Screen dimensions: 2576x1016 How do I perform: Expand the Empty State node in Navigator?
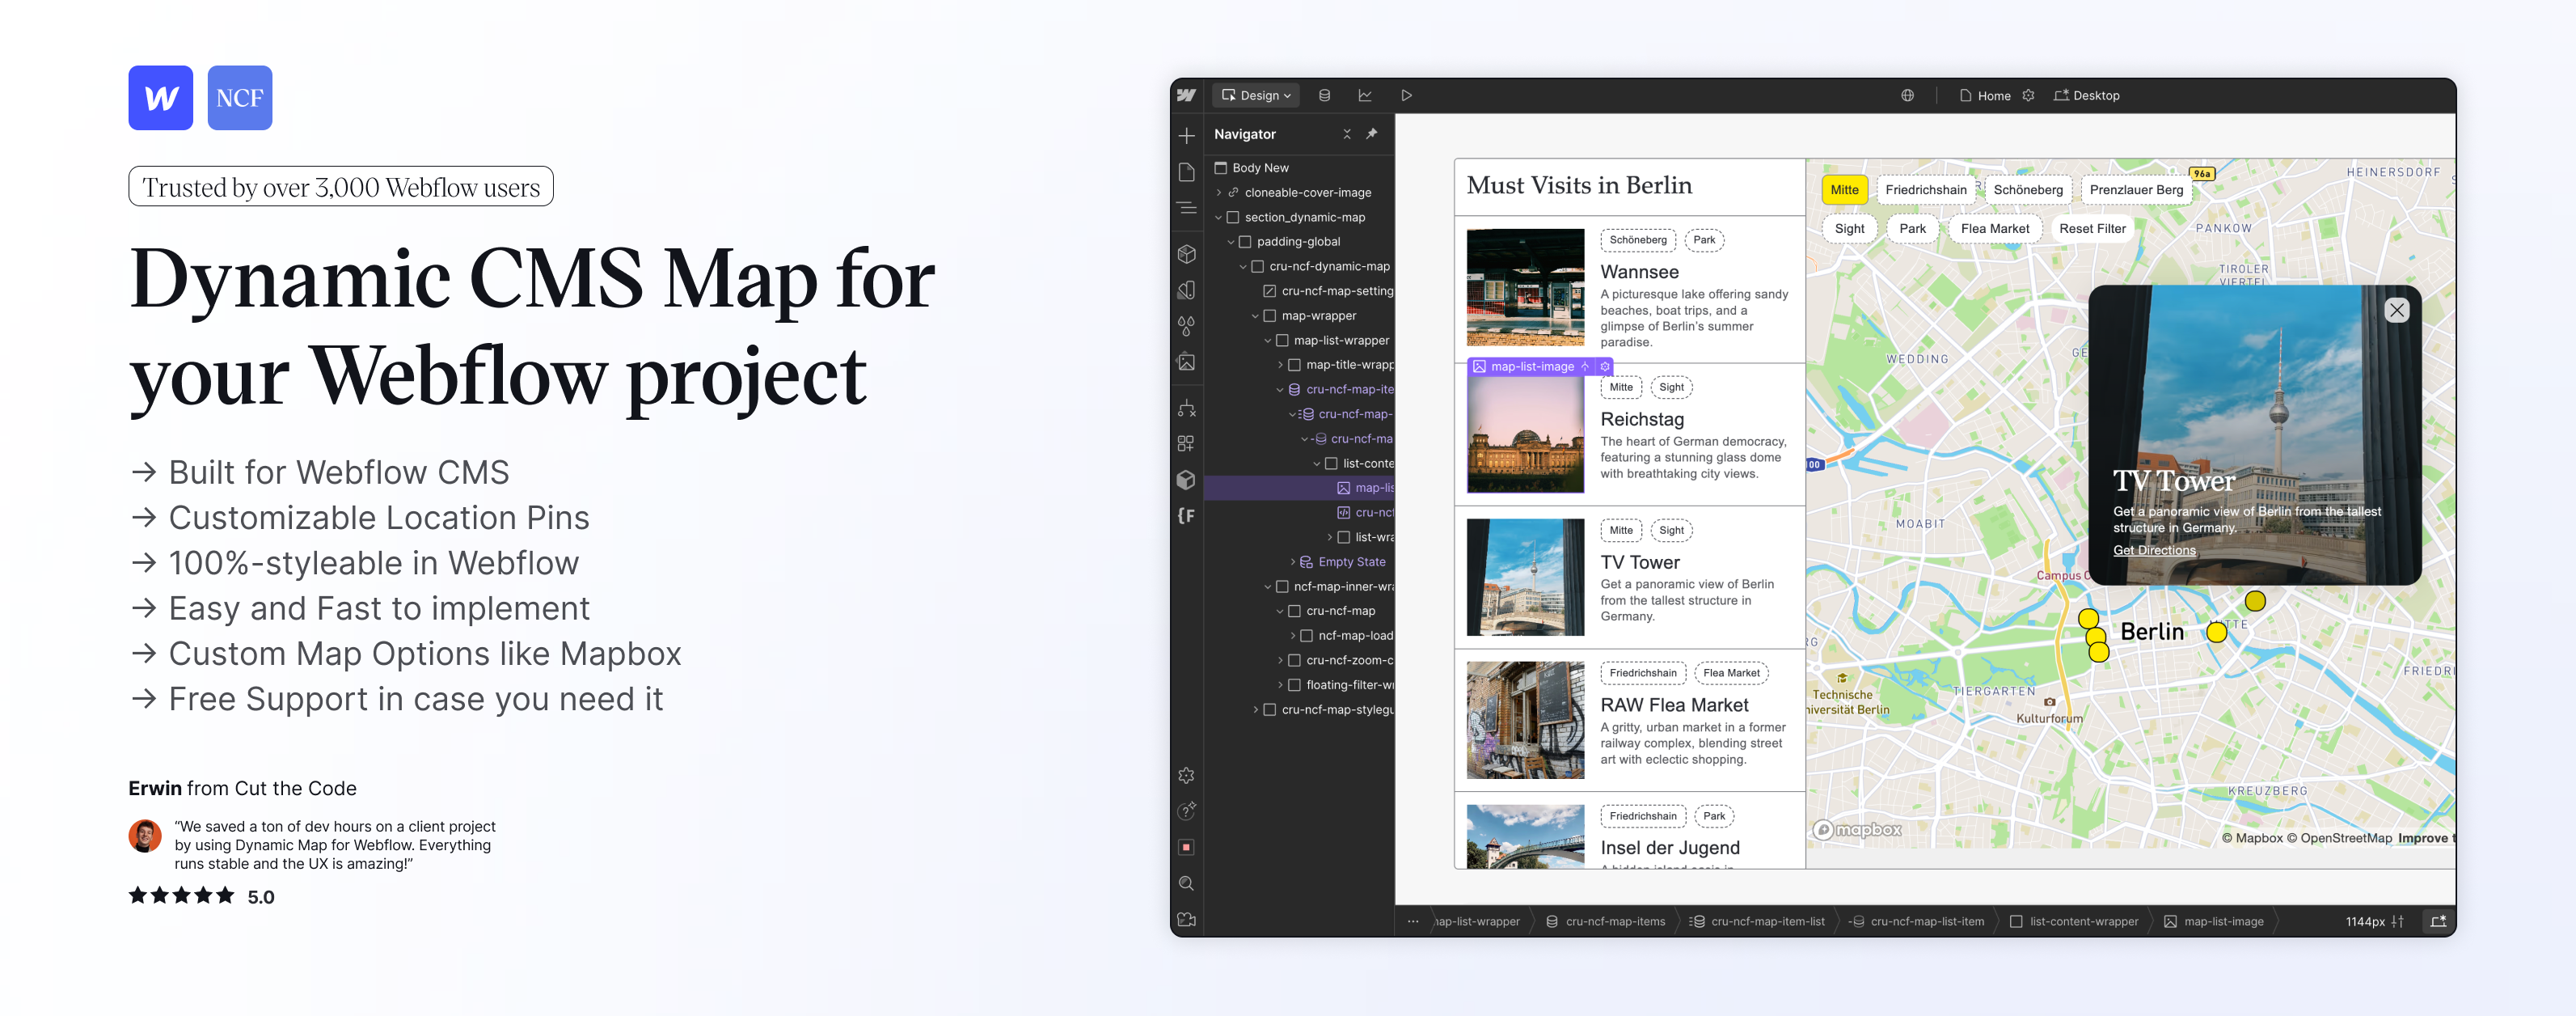tap(1294, 561)
